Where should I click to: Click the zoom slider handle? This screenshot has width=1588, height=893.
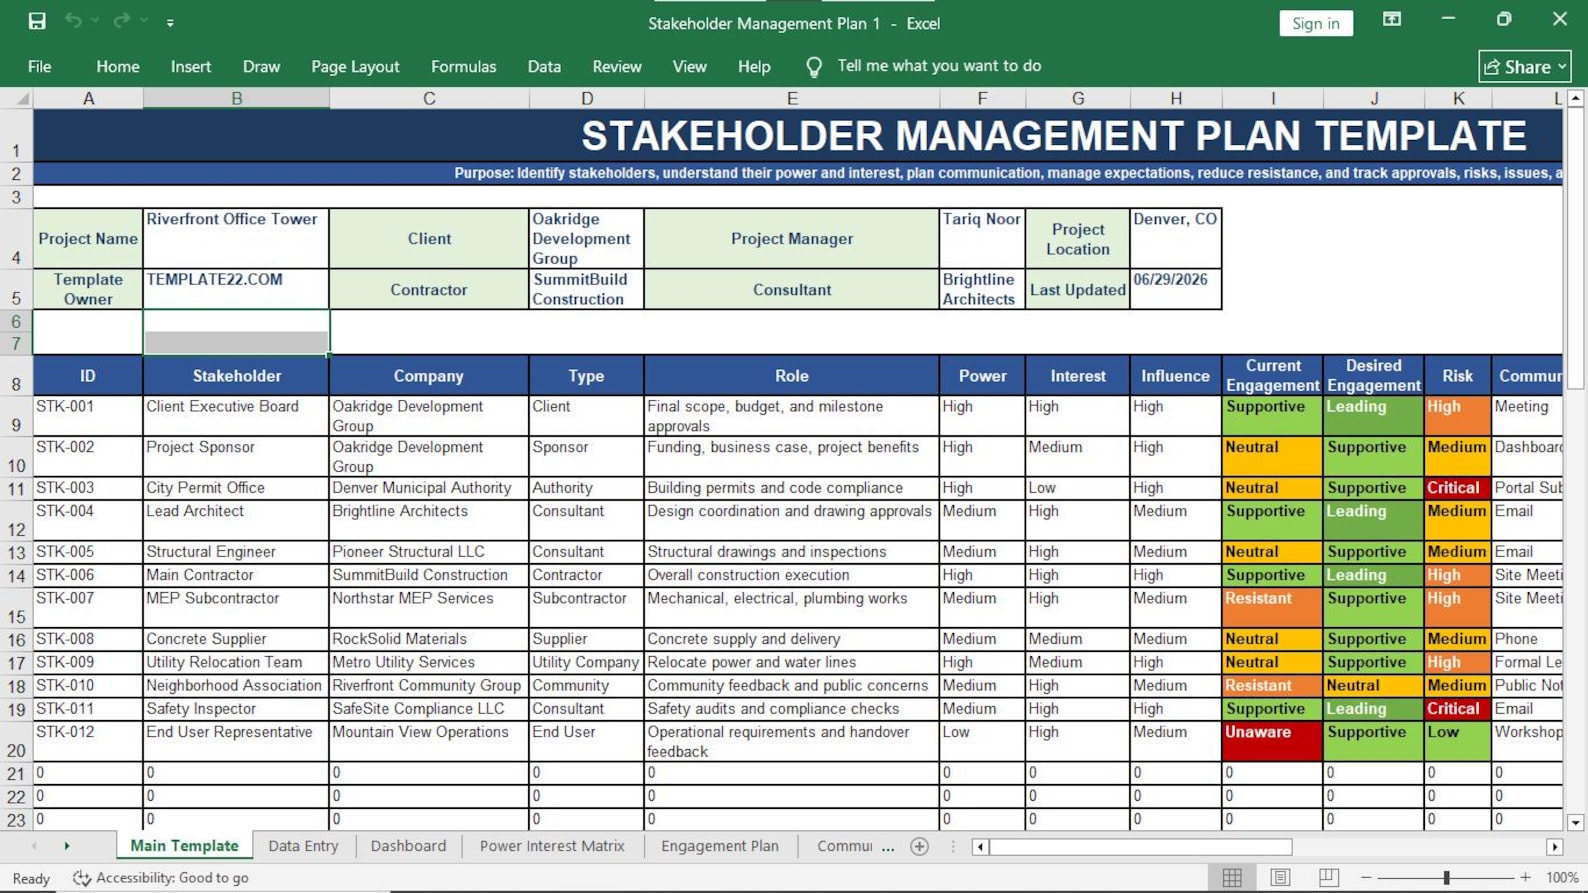pos(1446,878)
